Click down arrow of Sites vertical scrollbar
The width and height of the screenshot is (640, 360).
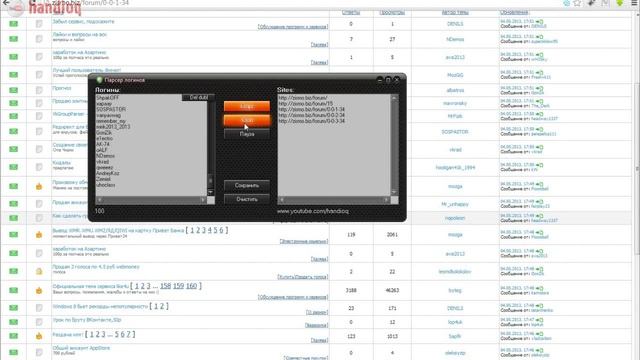(394, 192)
